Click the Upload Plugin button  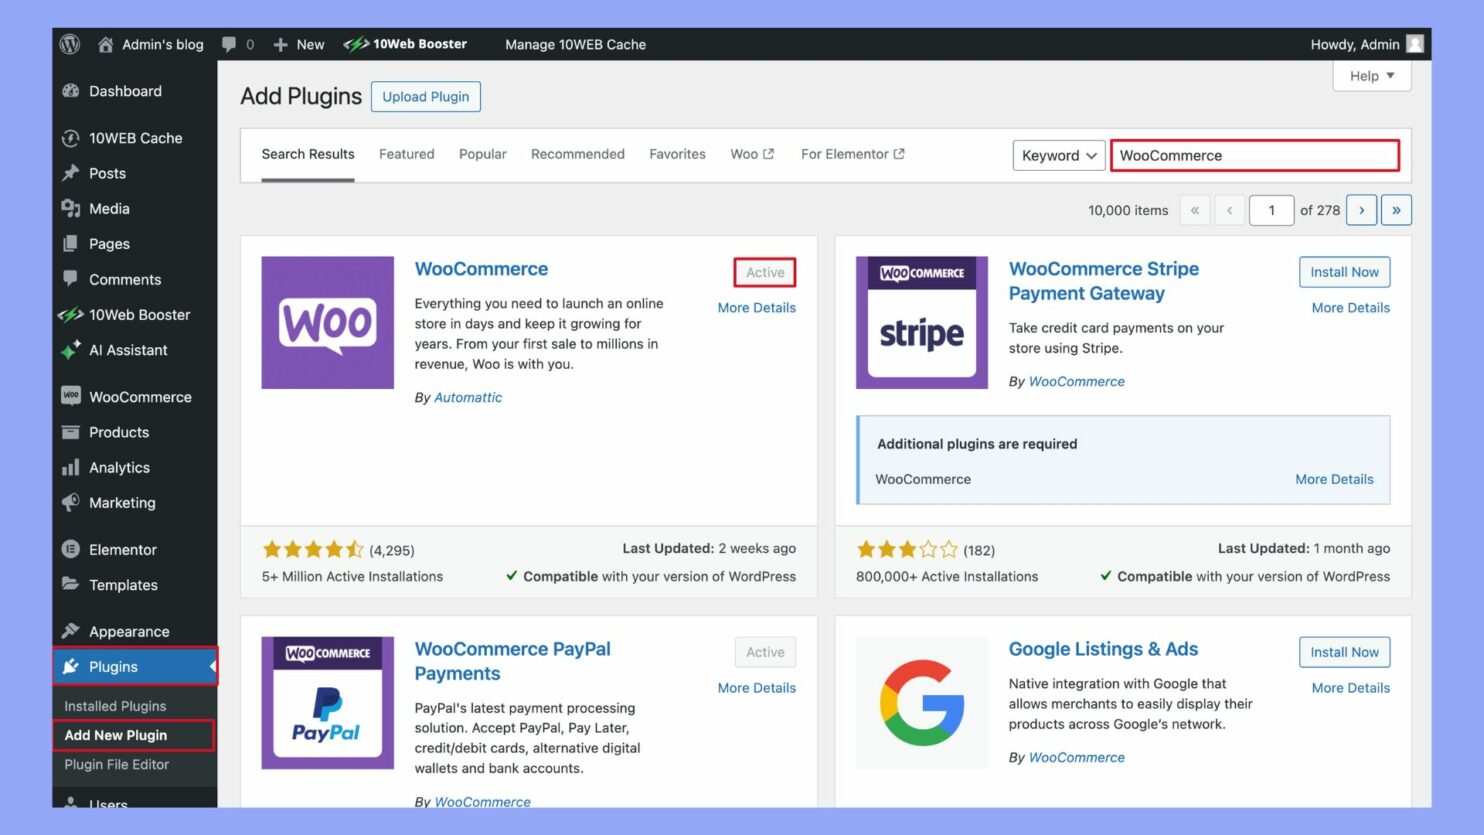point(425,96)
